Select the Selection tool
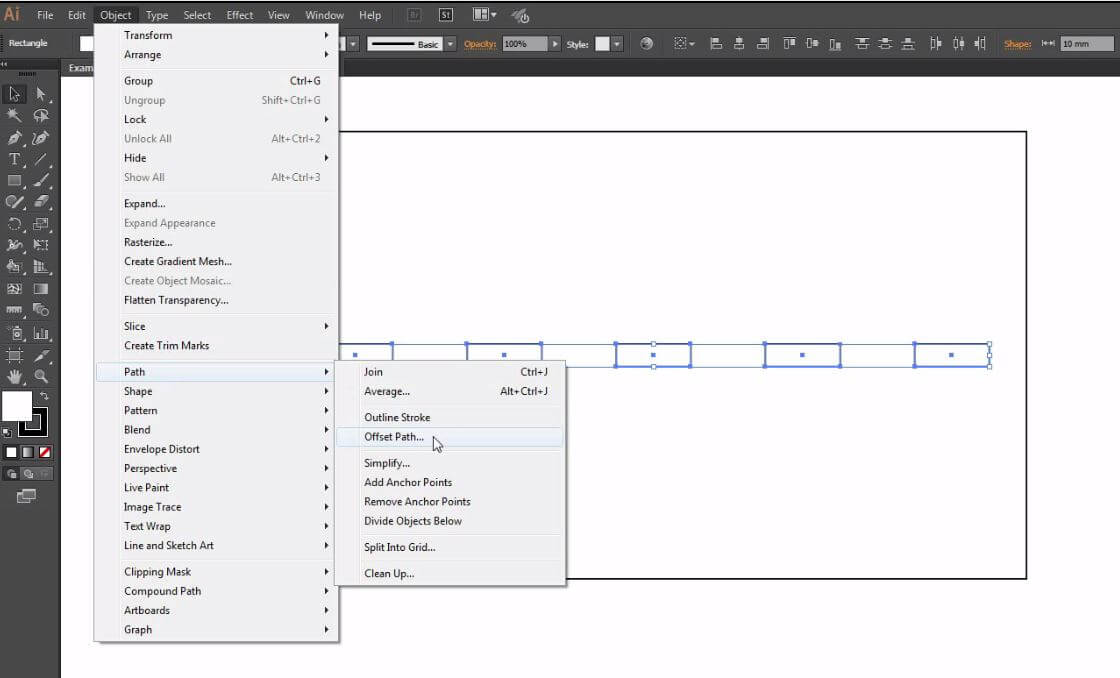The height and width of the screenshot is (678, 1120). point(14,93)
